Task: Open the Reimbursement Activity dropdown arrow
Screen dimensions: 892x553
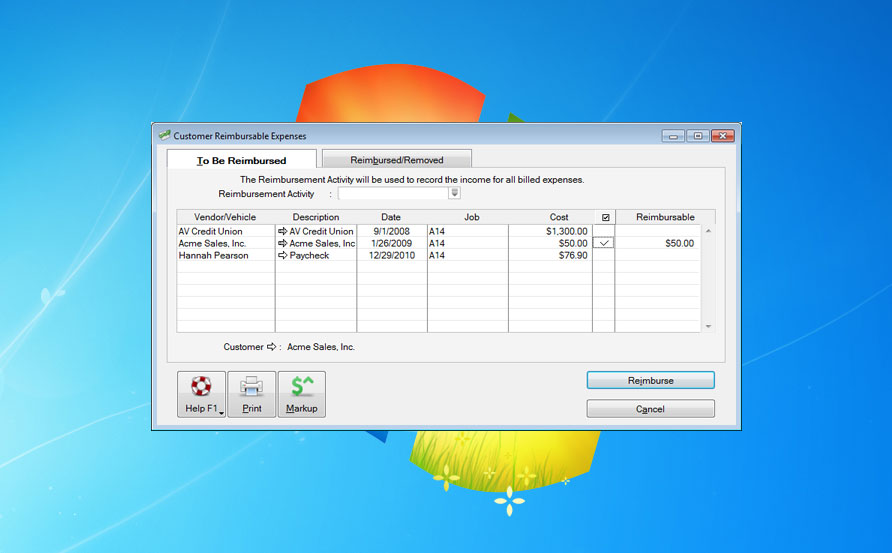Action: 454,193
